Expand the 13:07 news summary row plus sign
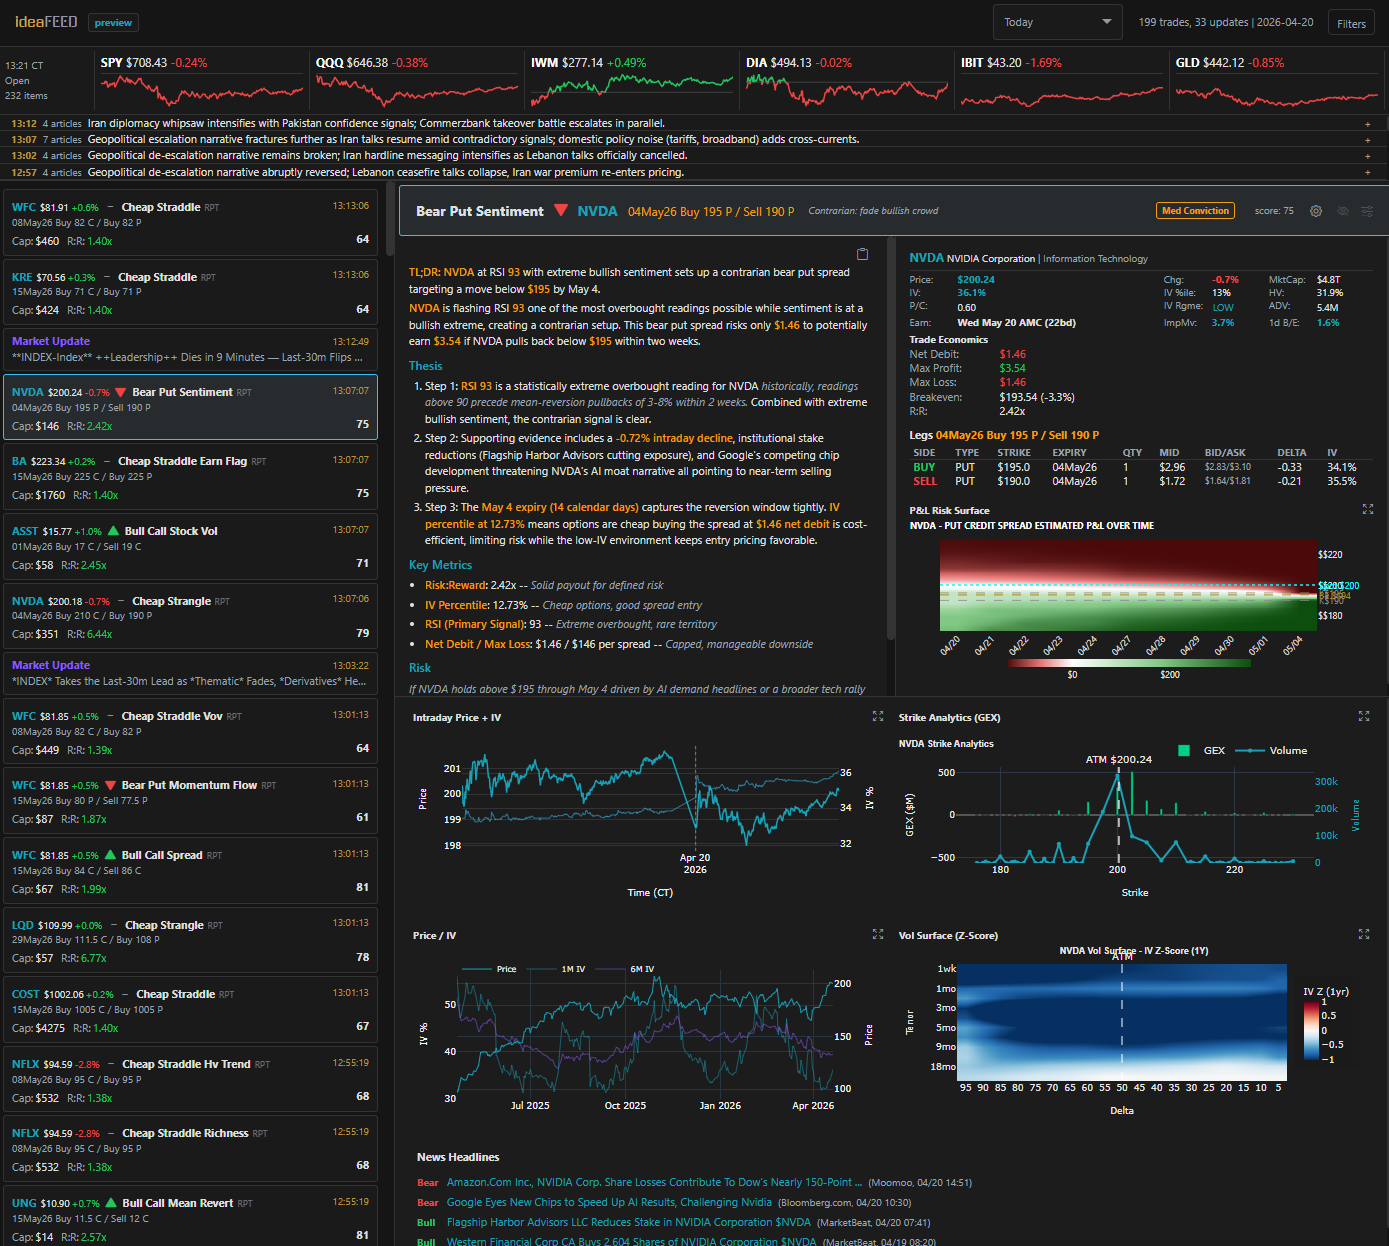This screenshot has width=1389, height=1246. pyautogui.click(x=1368, y=140)
